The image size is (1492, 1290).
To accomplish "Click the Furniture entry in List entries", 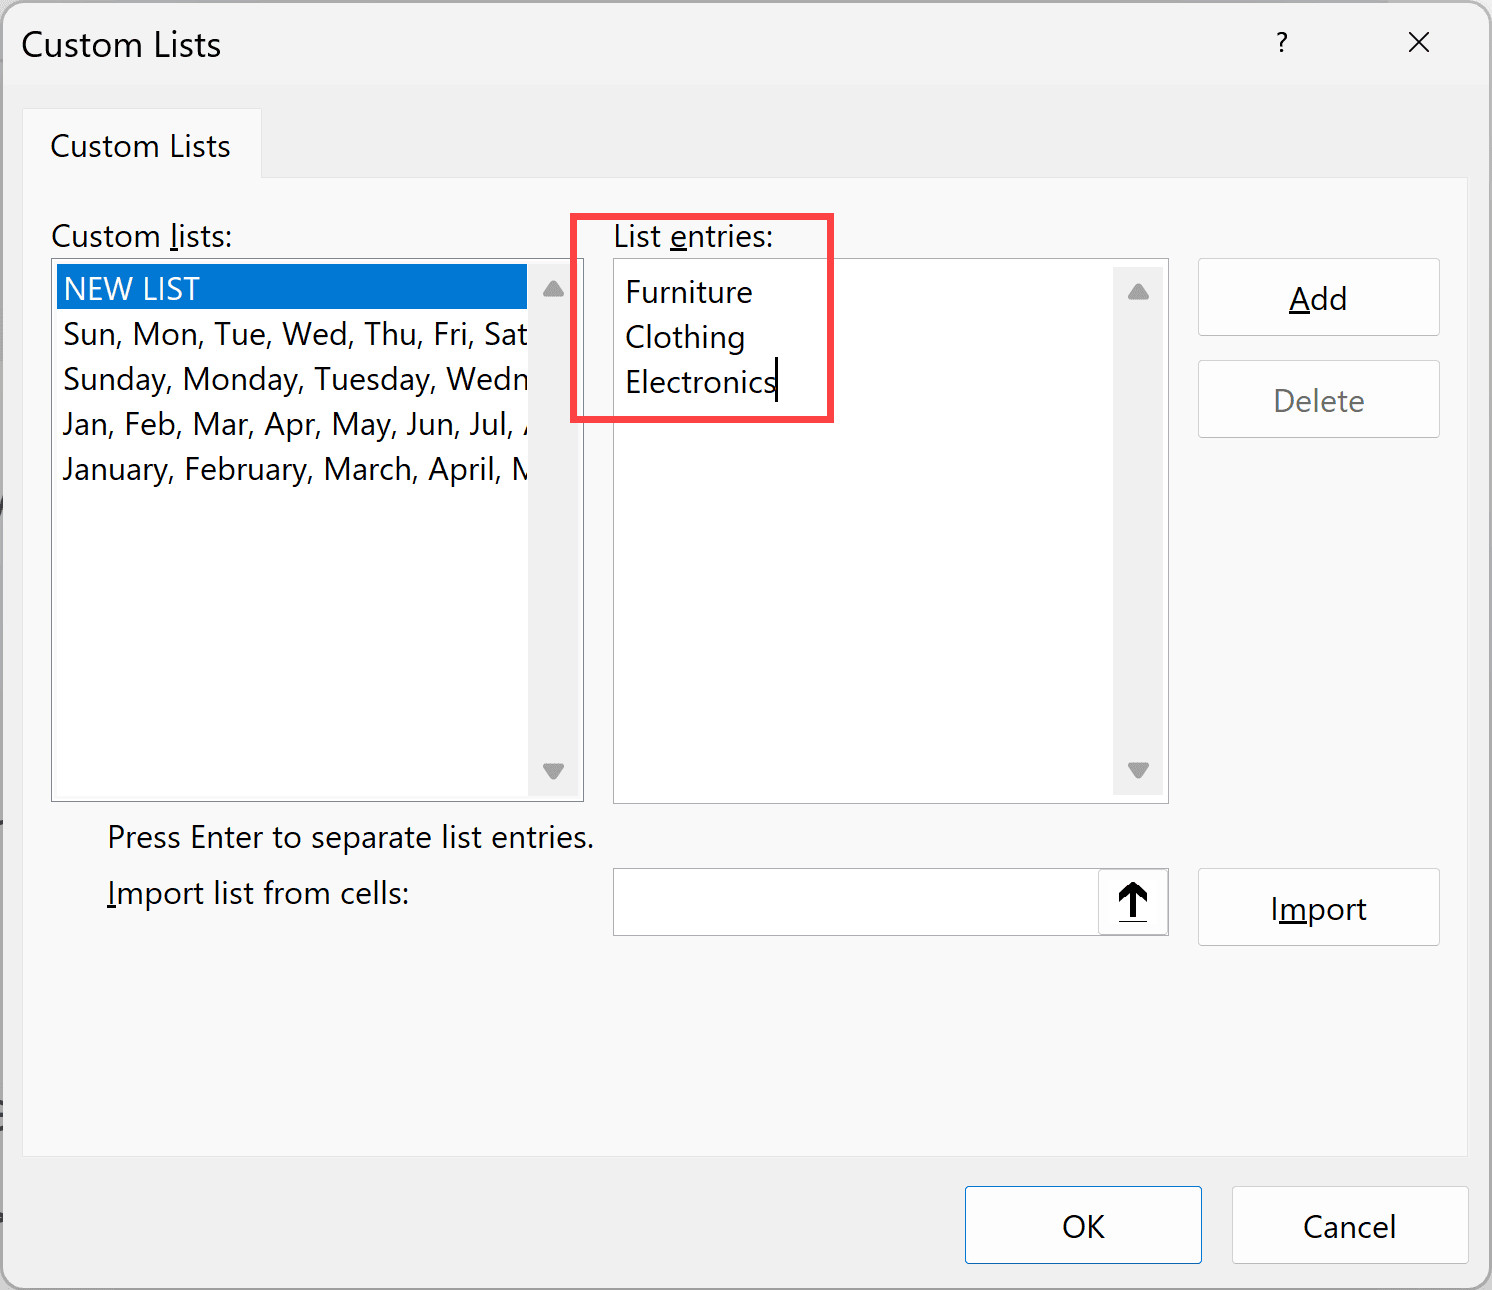I will 689,292.
